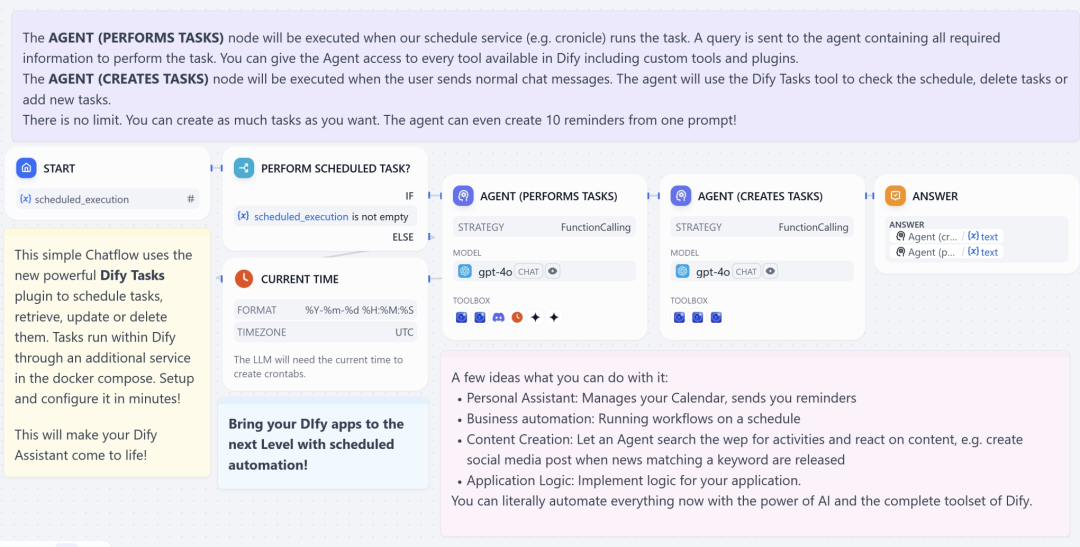Click the Discord tool in the toolbox
Image resolution: width=1080 pixels, height=547 pixels.
pyautogui.click(x=498, y=317)
